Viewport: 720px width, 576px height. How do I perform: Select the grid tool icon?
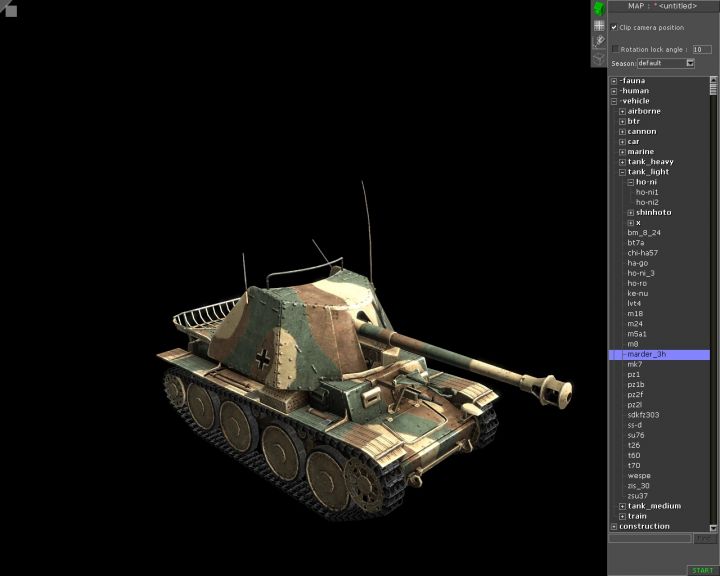599,26
